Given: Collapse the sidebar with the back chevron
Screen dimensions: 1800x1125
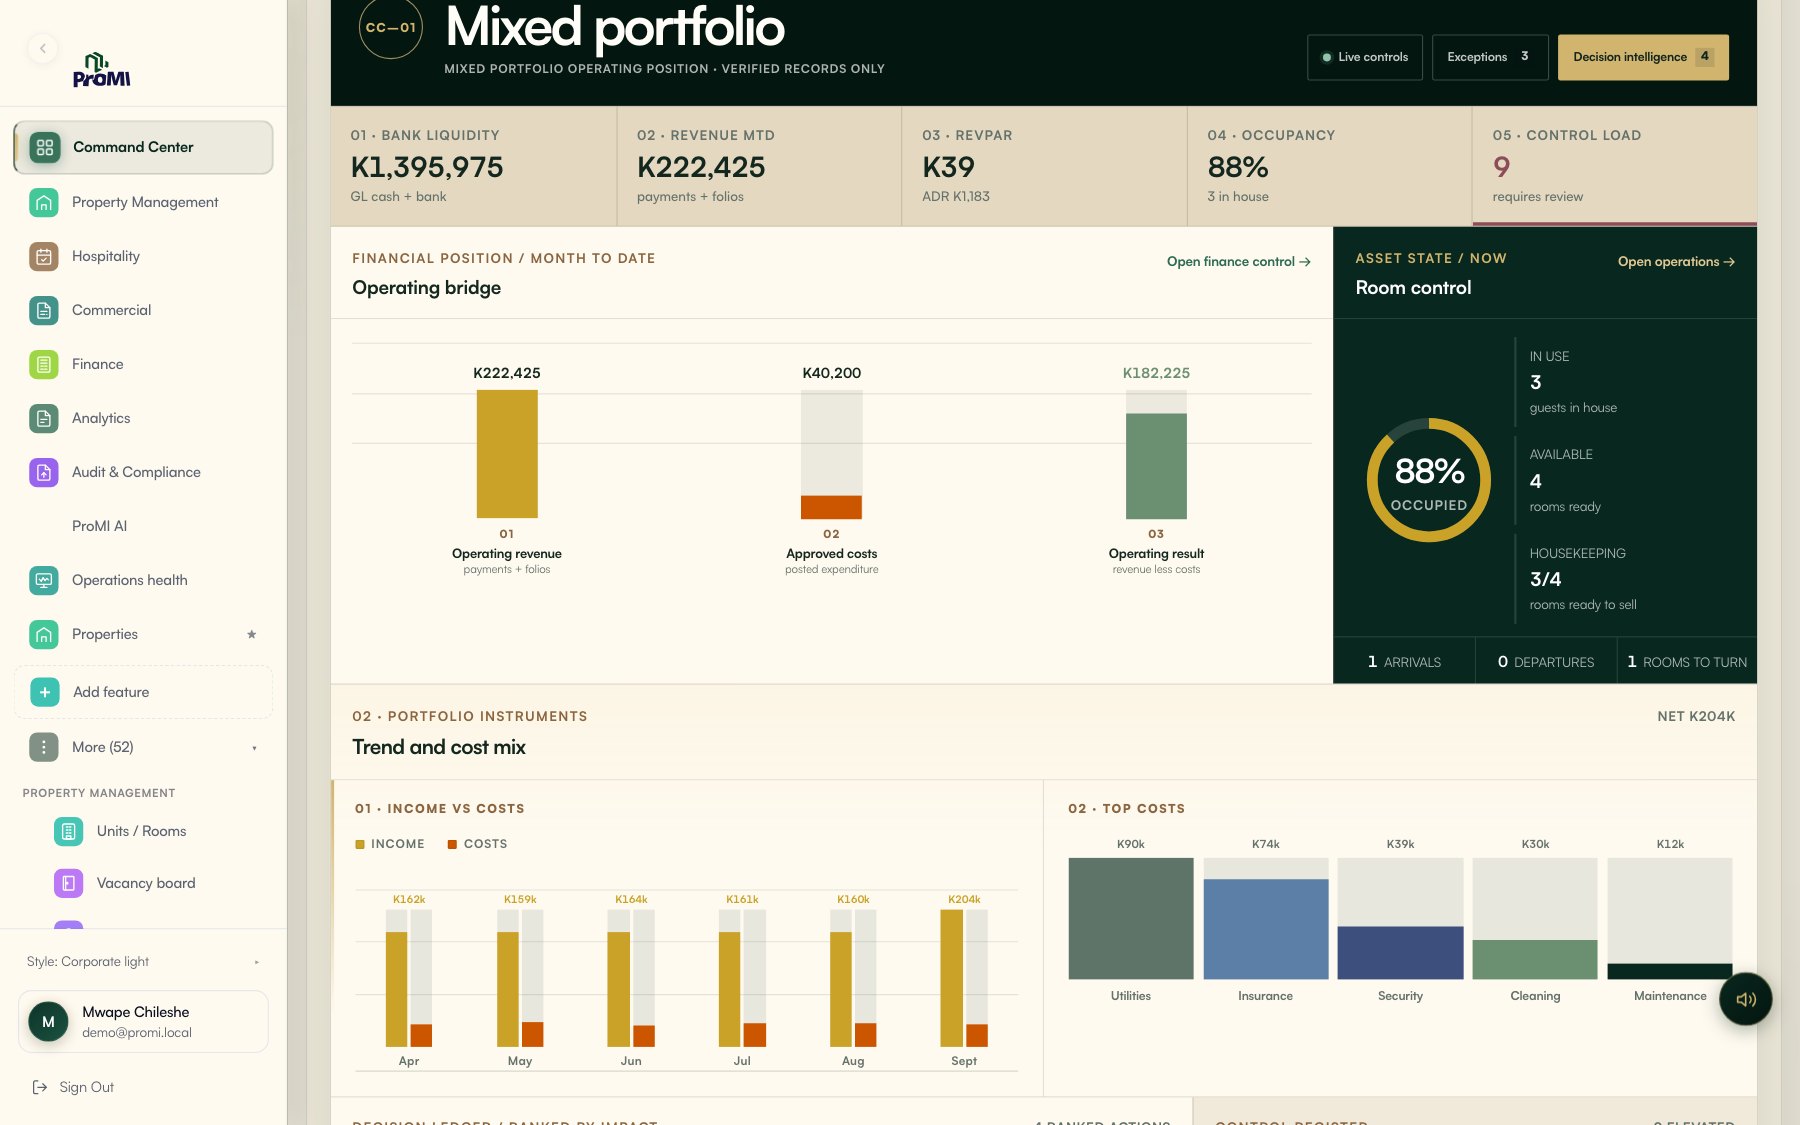Looking at the screenshot, I should point(42,48).
